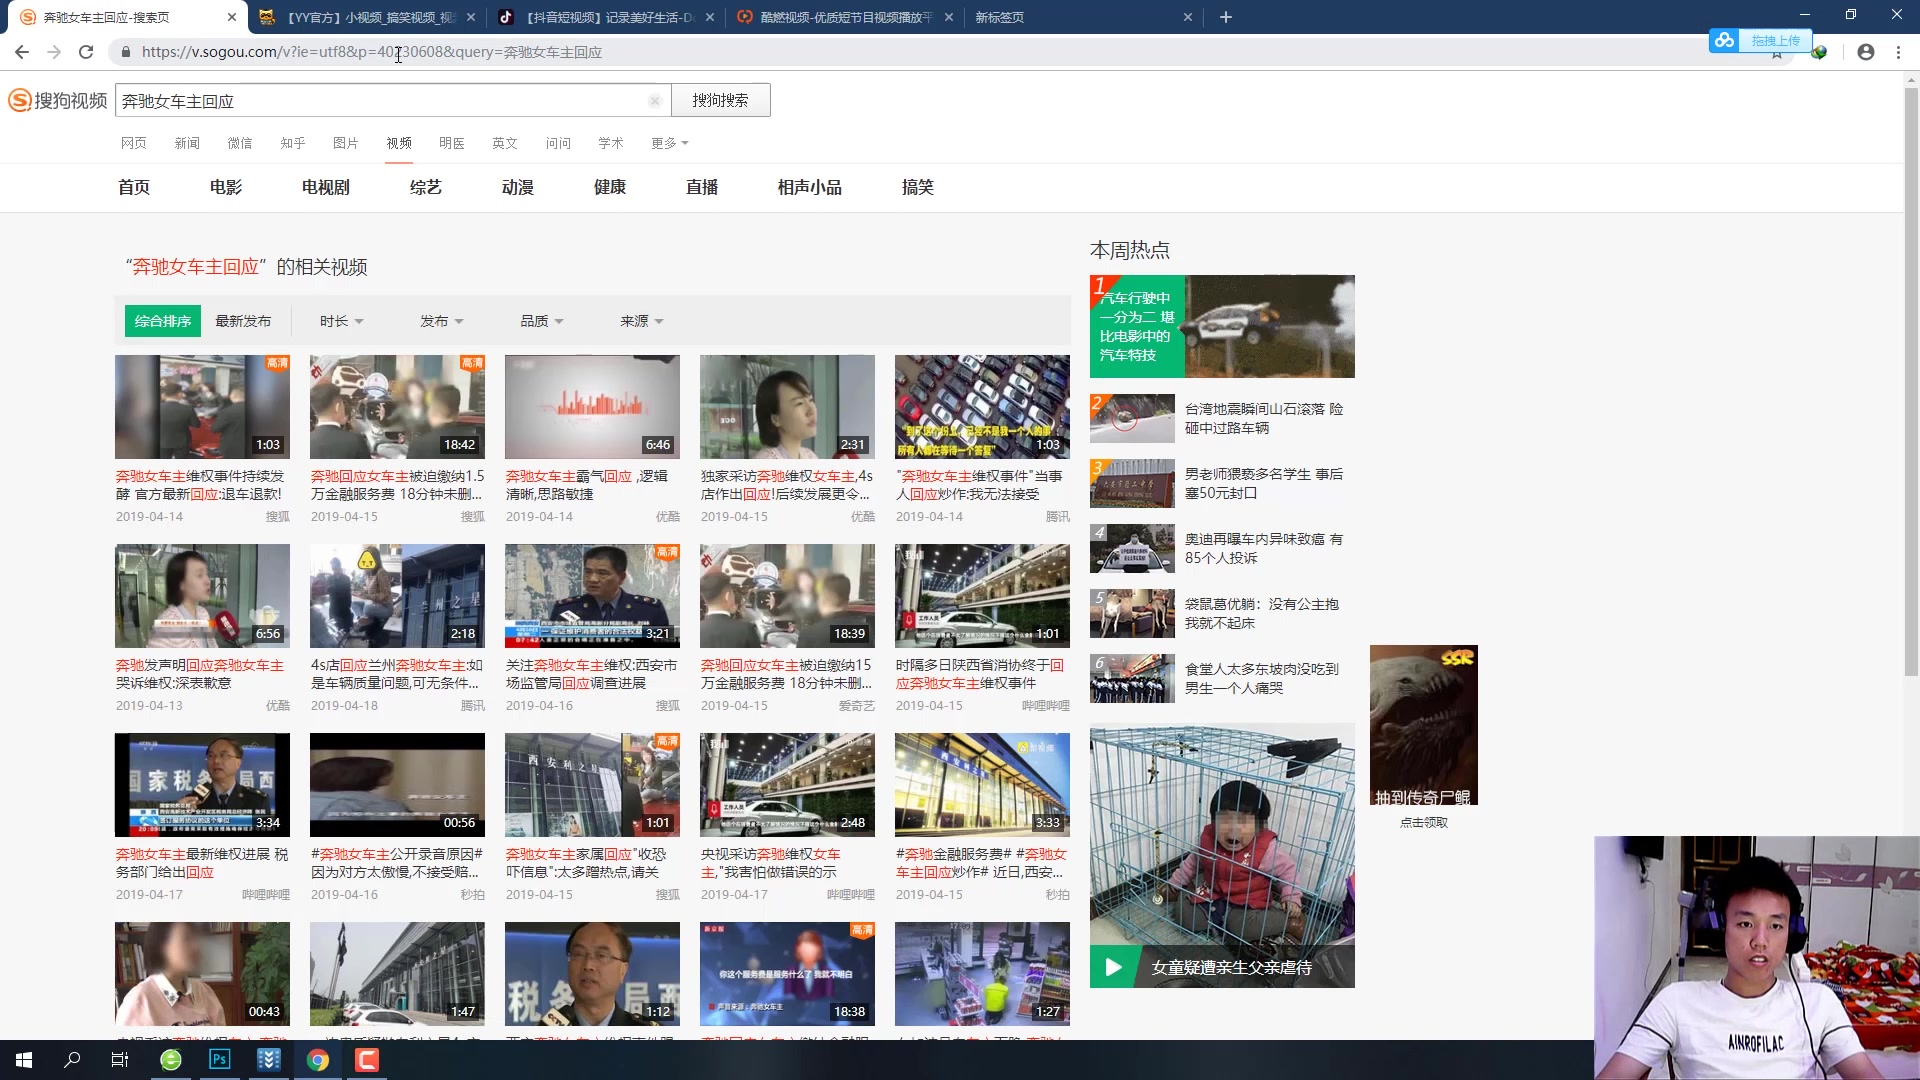Image resolution: width=1920 pixels, height=1080 pixels.
Task: Open hot topic 袋鼠葛优躺
Action: tap(1261, 613)
